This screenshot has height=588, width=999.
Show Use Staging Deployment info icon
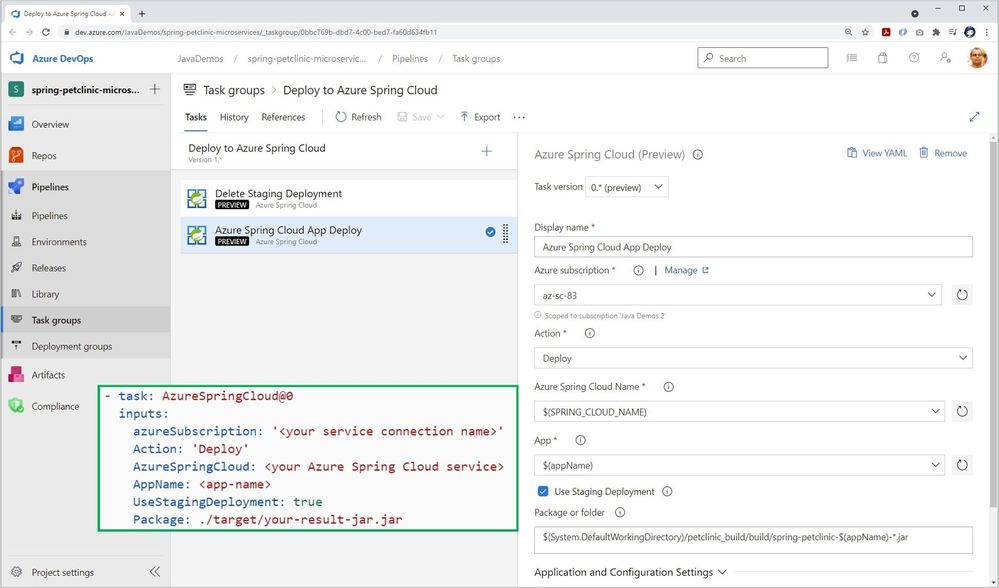pyautogui.click(x=667, y=491)
